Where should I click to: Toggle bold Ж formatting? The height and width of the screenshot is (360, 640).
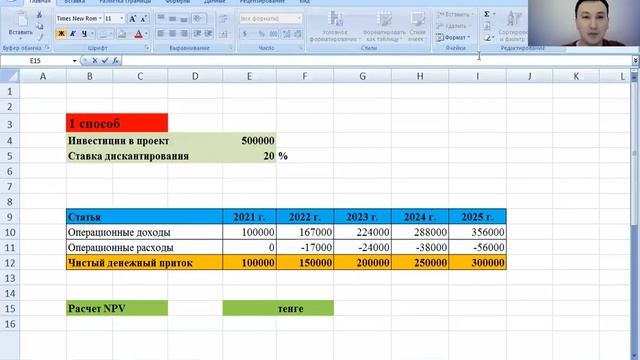coord(61,34)
